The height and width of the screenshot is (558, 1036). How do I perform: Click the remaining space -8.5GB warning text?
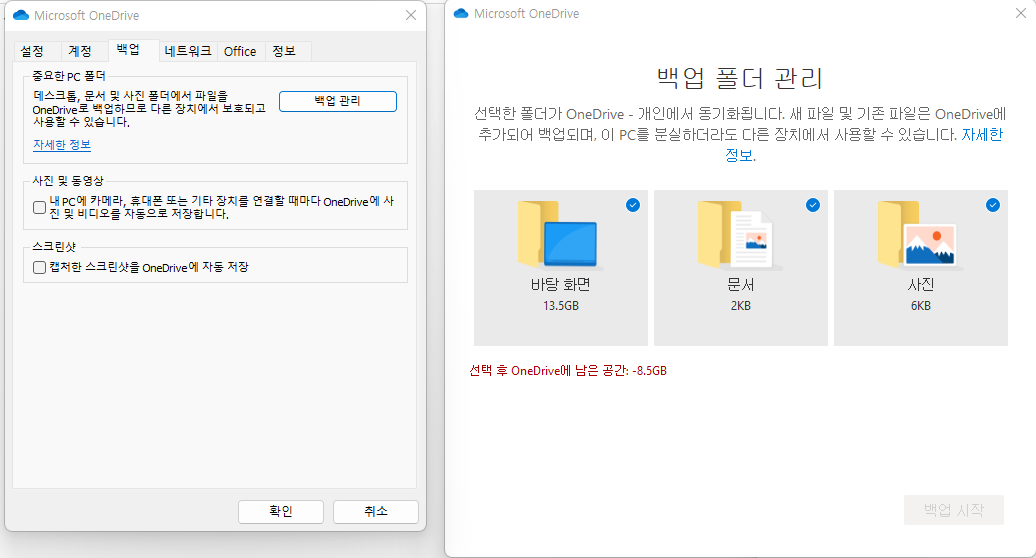pyautogui.click(x=568, y=371)
